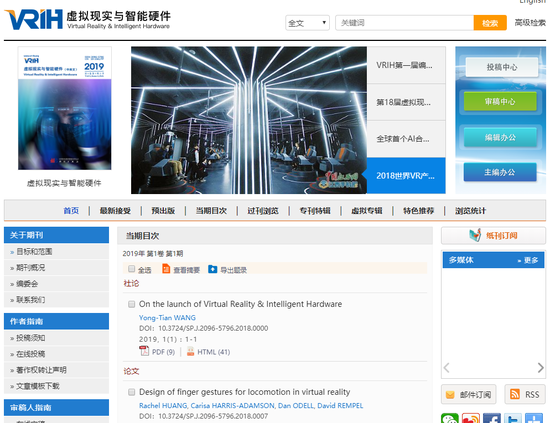Click the PDF icon for first article
This screenshot has width=550, height=423.
point(144,351)
